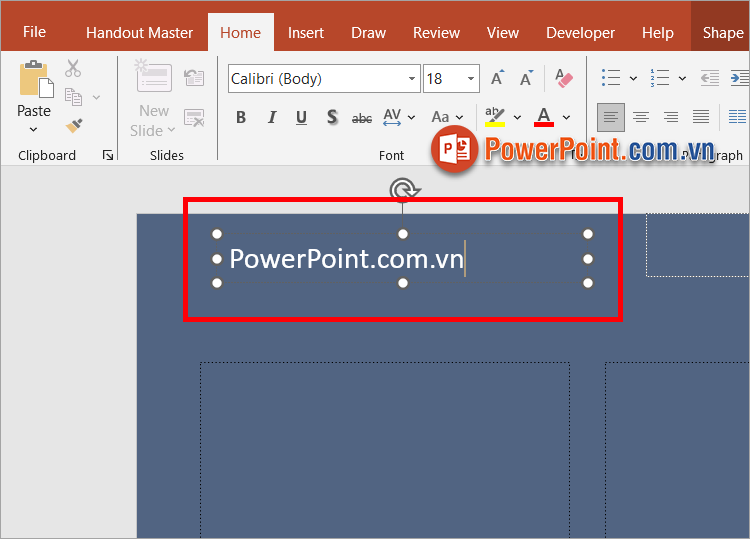Select the top-right dotted header placeholder

tap(697, 245)
